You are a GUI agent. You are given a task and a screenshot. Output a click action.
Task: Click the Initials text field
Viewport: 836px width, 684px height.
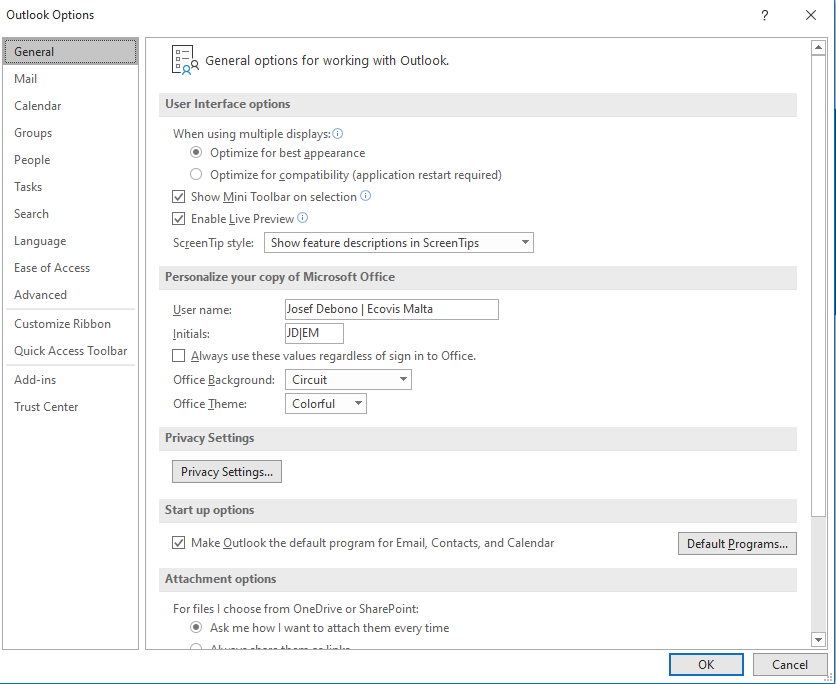(315, 333)
